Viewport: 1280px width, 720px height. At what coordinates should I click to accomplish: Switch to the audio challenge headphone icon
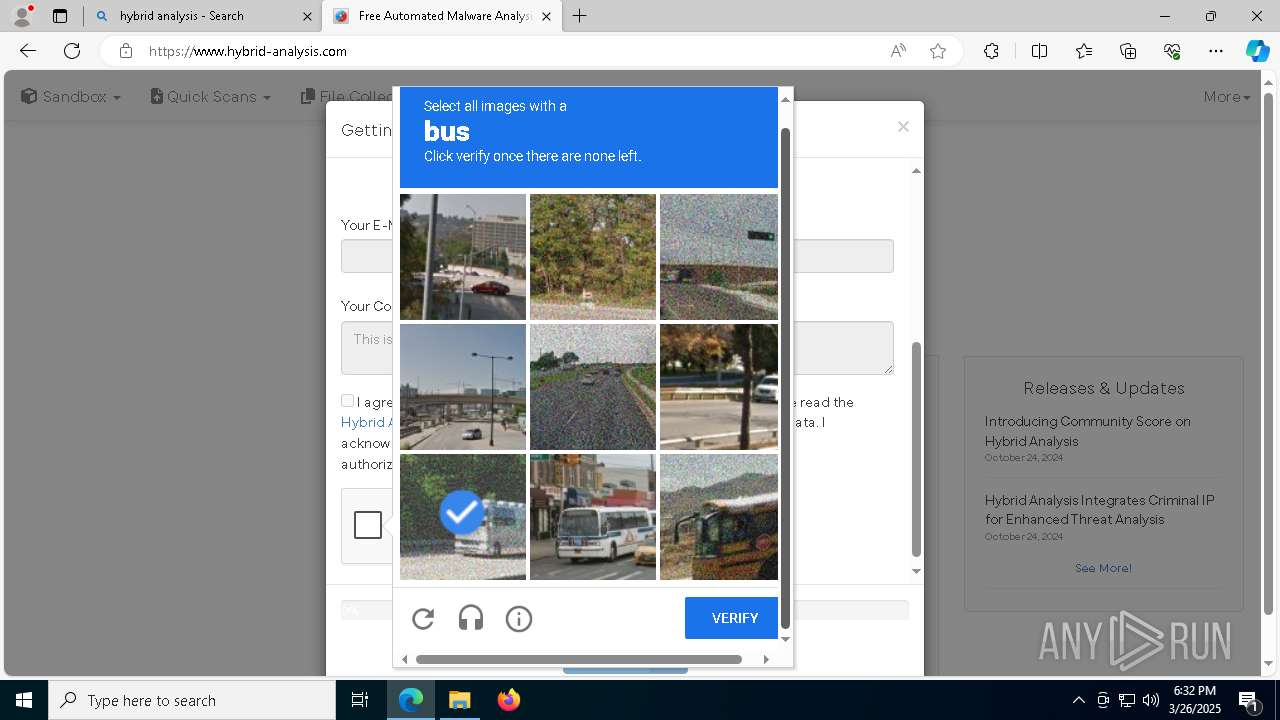(471, 619)
